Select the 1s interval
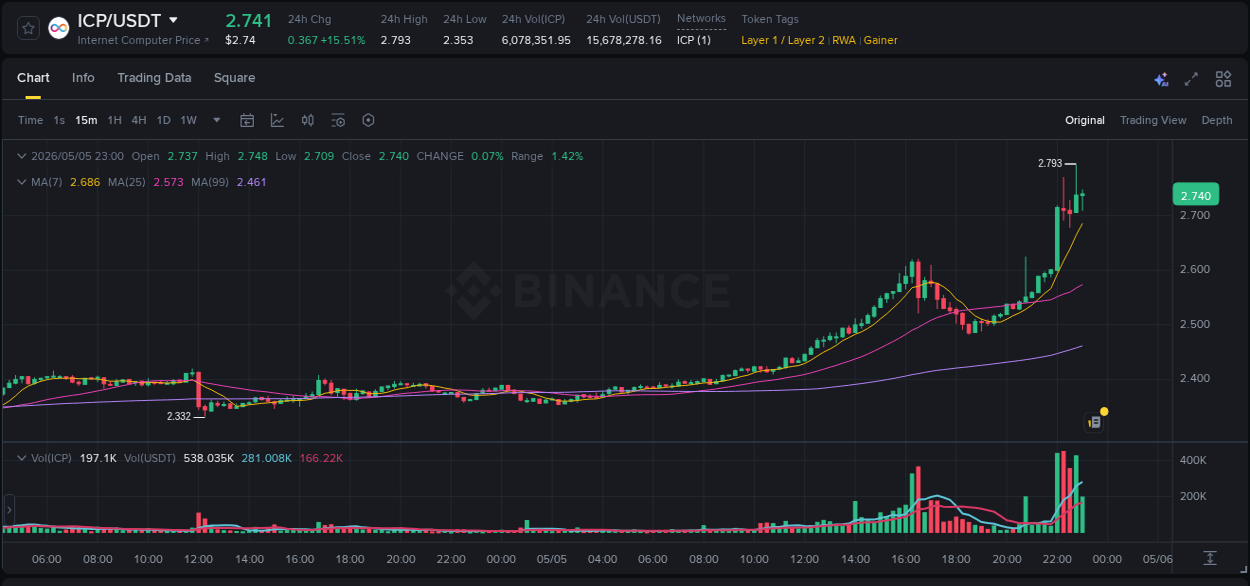This screenshot has height=586, width=1250. (59, 120)
